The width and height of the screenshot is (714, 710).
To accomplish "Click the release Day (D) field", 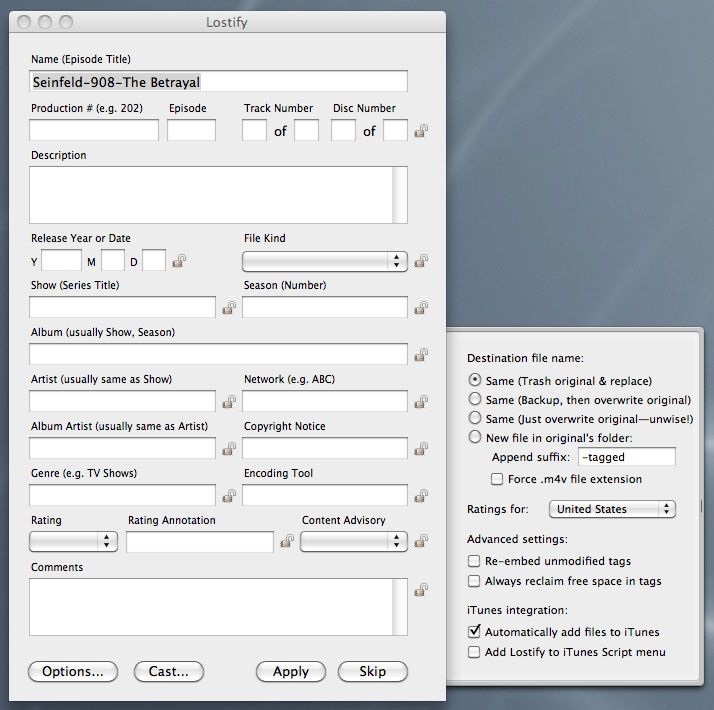I will click(x=154, y=260).
